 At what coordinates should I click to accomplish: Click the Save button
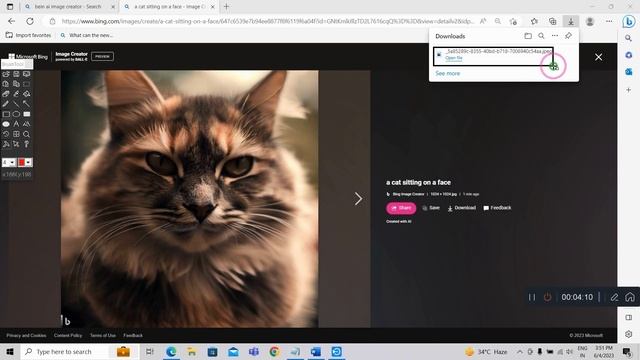point(431,208)
